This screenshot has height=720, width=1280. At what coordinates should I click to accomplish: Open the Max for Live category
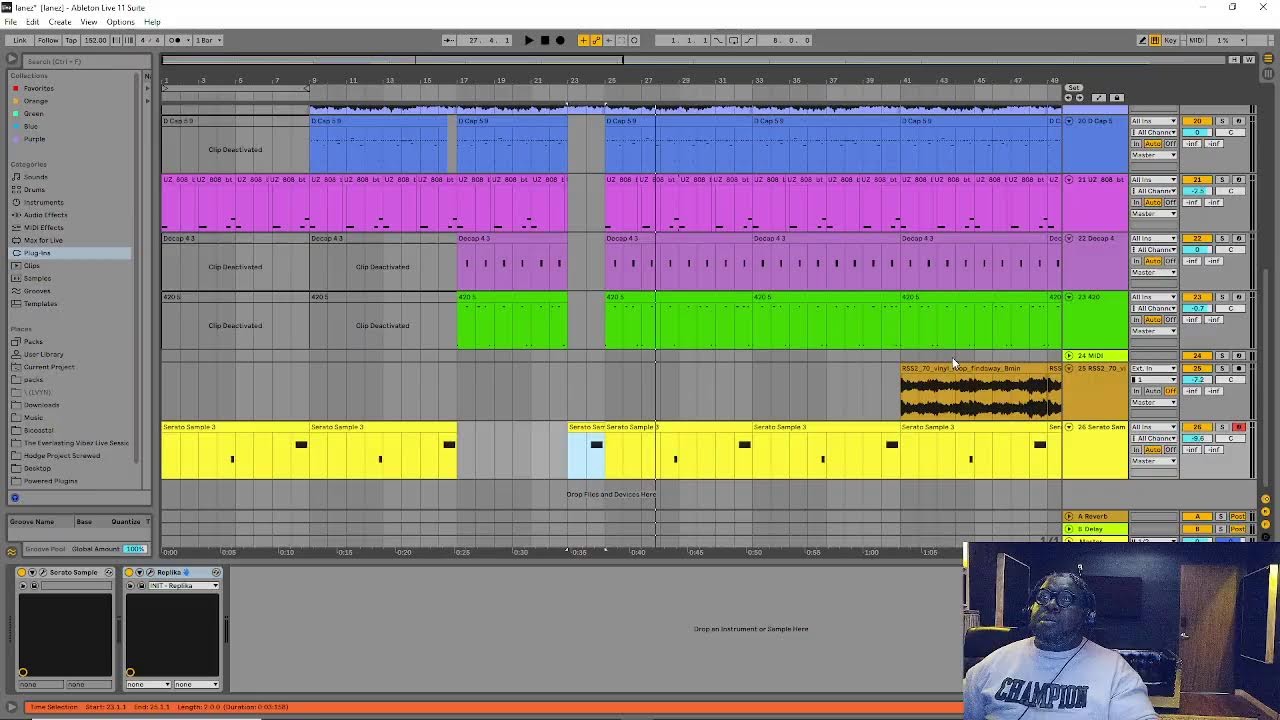point(43,240)
